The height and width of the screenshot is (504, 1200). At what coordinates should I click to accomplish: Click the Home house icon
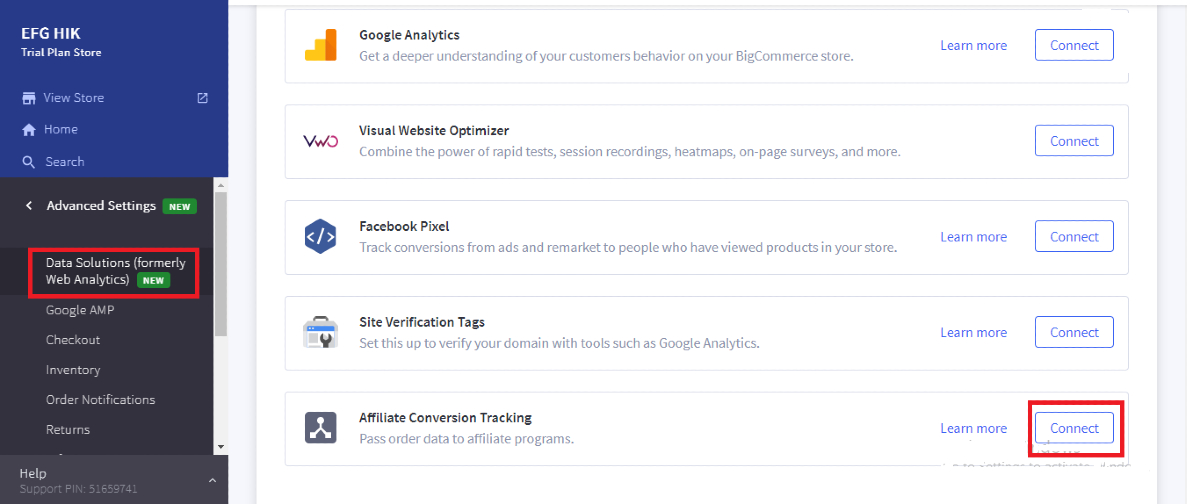[x=29, y=130]
